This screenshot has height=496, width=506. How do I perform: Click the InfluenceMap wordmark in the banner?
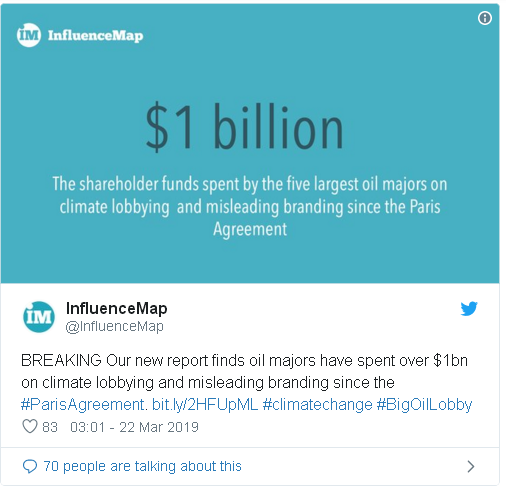[x=95, y=36]
